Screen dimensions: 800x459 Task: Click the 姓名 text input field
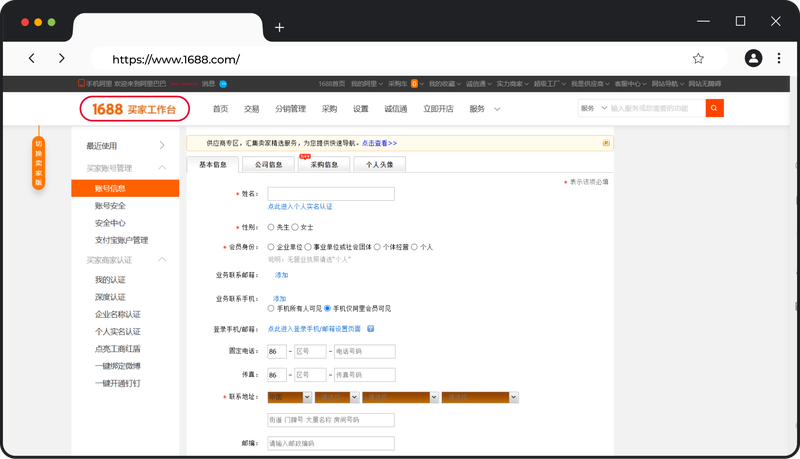(331, 194)
